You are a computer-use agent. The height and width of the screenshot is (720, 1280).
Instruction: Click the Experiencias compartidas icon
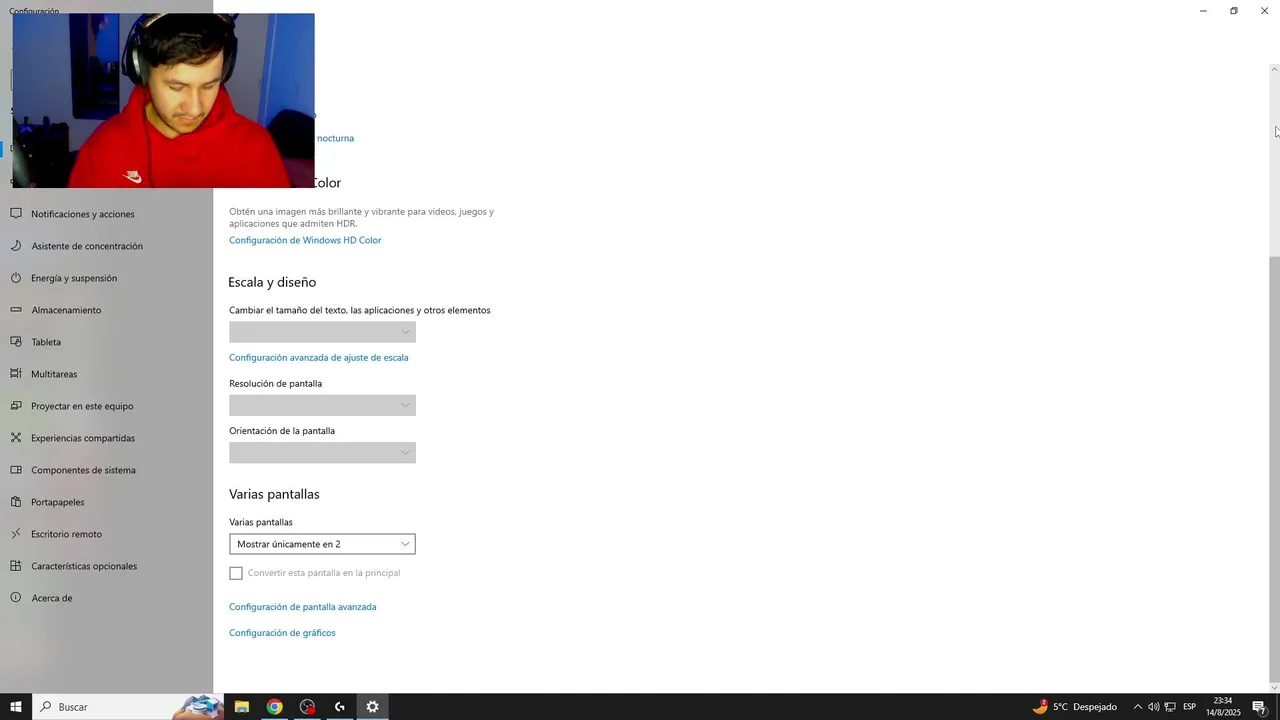pyautogui.click(x=16, y=438)
